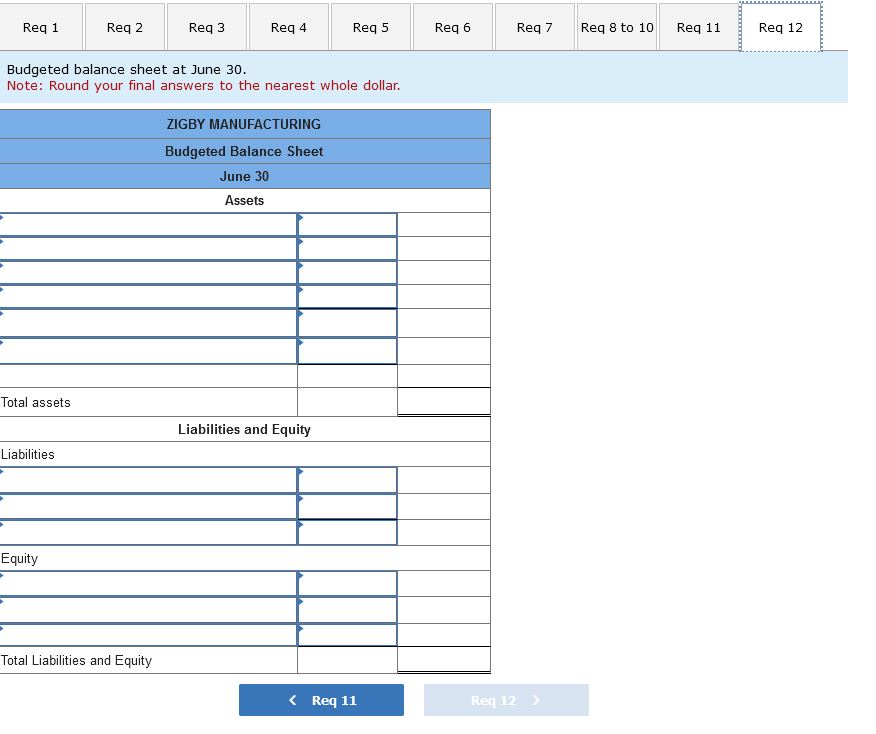Open first equity account name dropdown

click(149, 584)
